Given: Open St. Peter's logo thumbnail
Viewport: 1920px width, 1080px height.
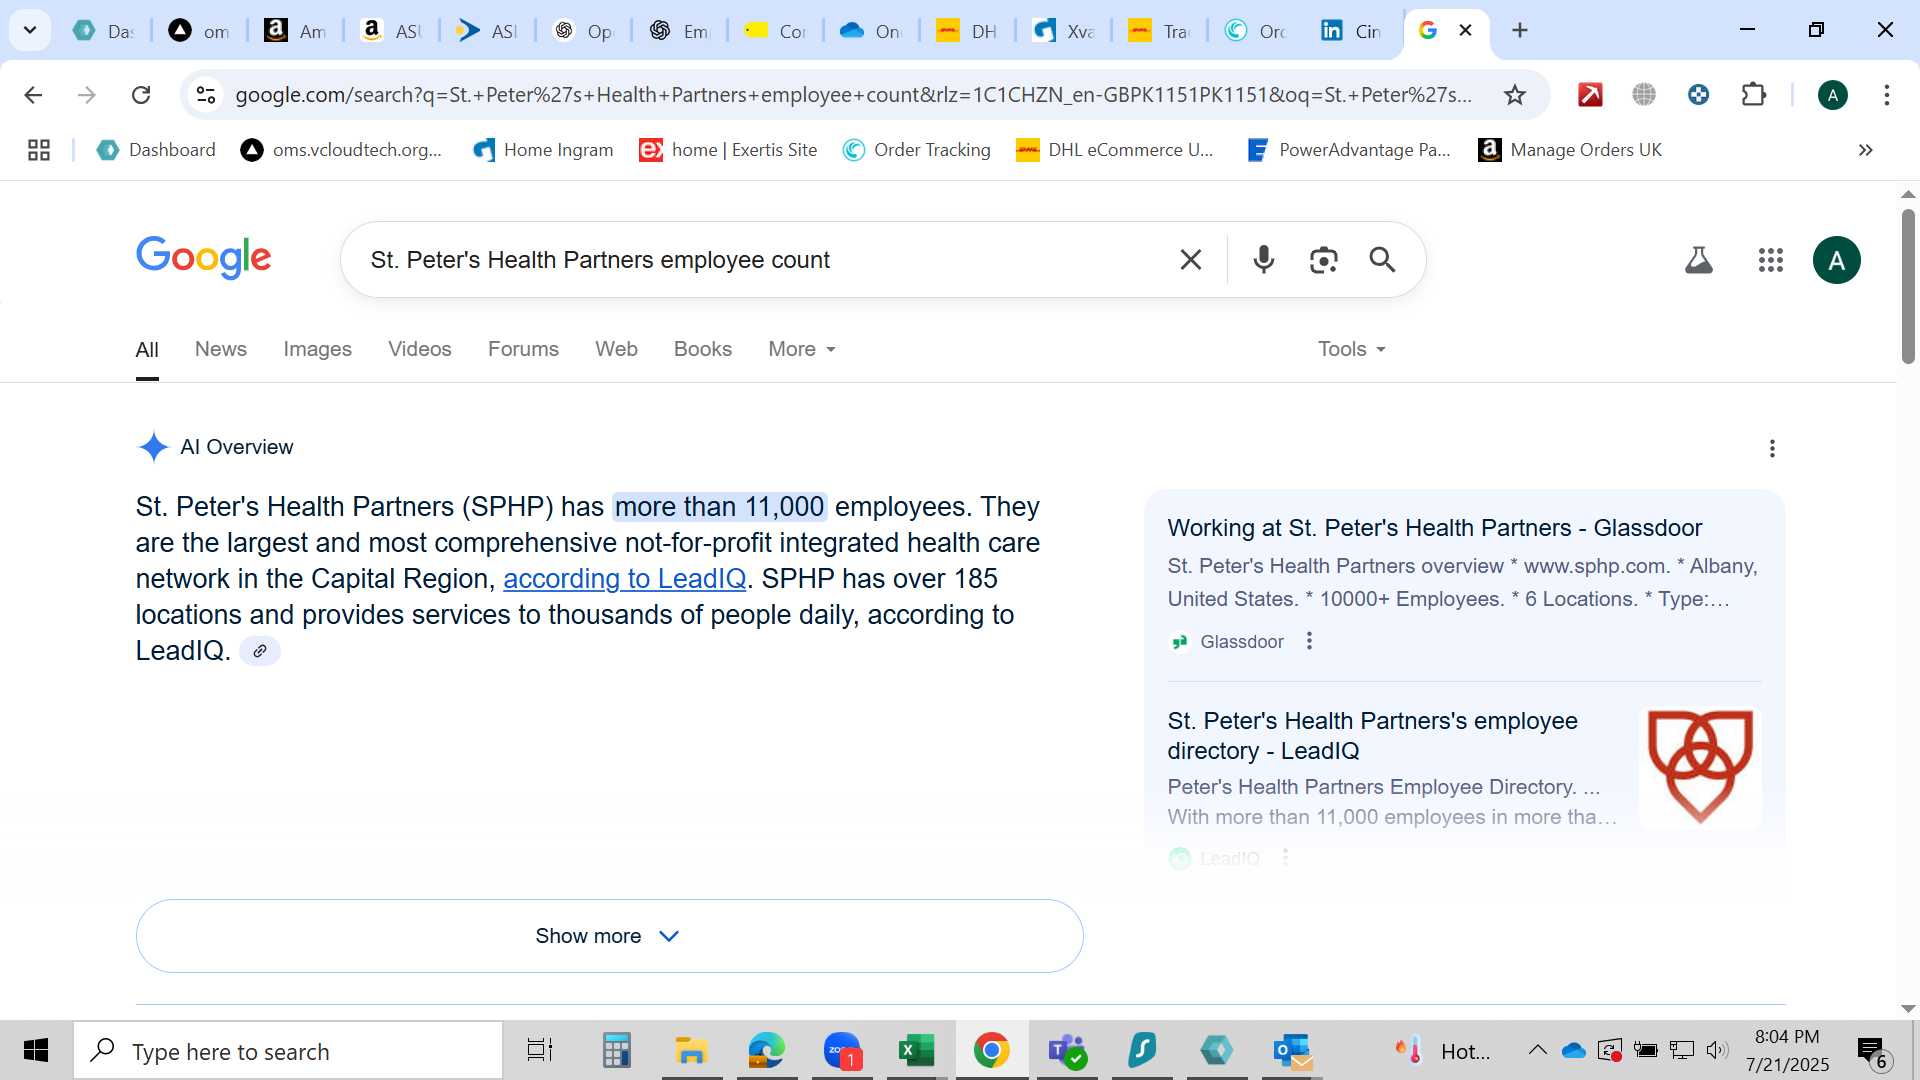Looking at the screenshot, I should click(x=1700, y=767).
